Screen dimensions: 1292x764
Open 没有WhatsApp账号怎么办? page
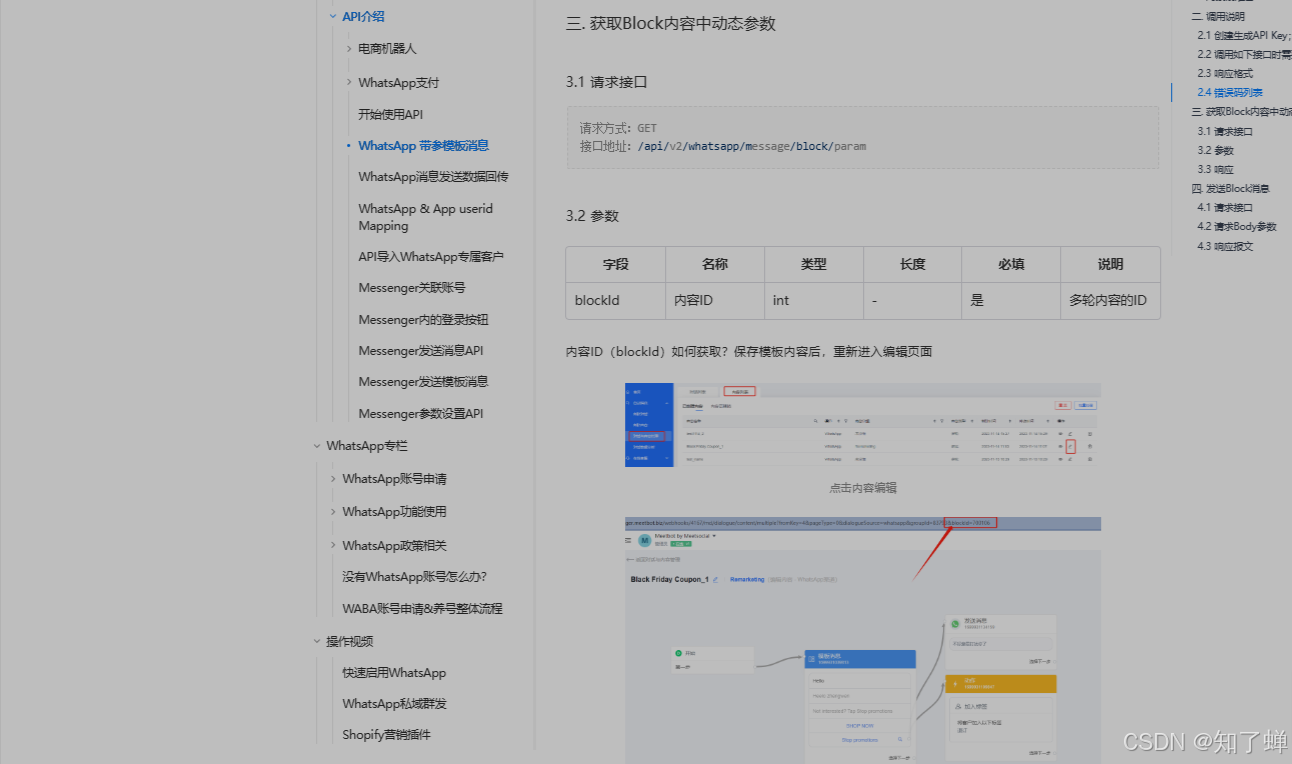point(415,577)
